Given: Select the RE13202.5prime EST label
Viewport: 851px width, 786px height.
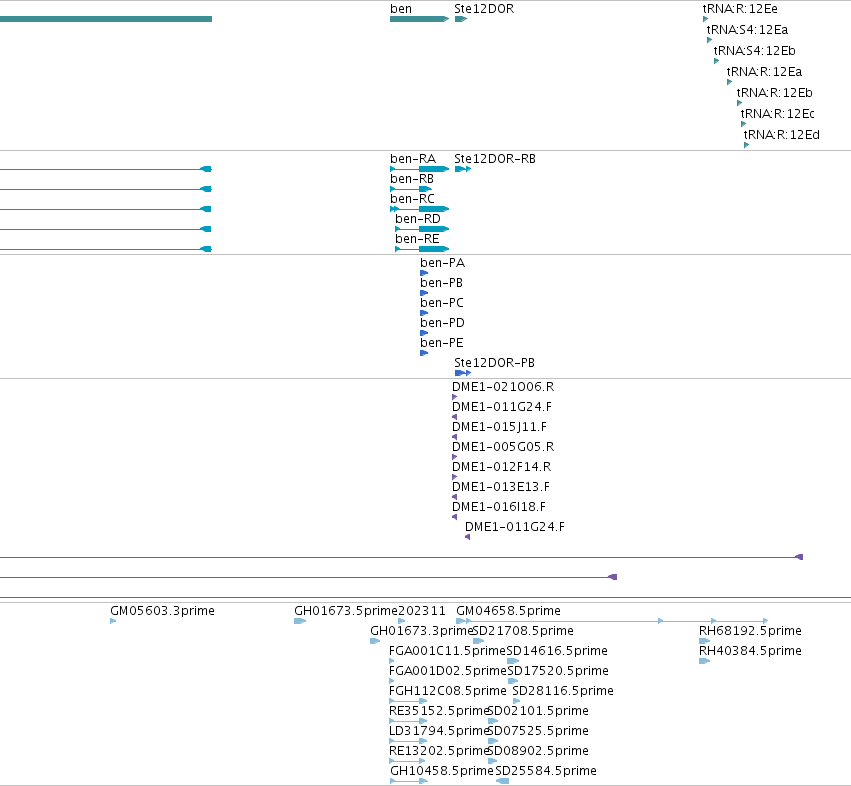Looking at the screenshot, I should pos(439,751).
